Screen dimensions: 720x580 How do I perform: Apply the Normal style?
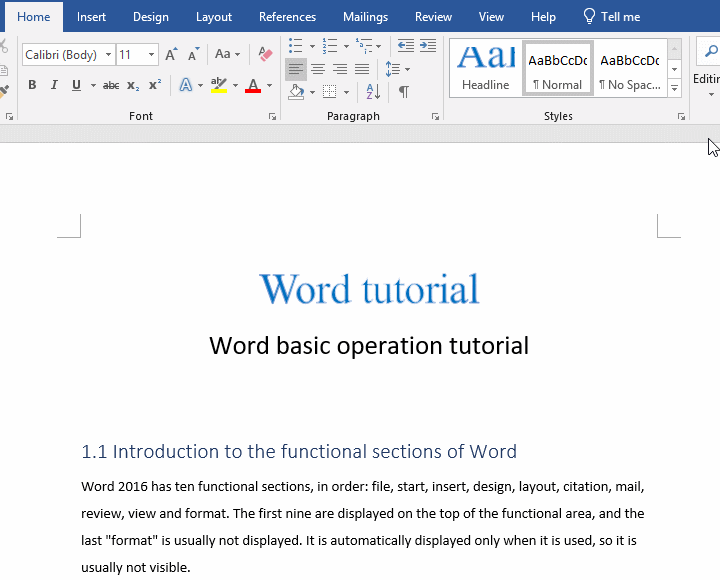pos(557,68)
